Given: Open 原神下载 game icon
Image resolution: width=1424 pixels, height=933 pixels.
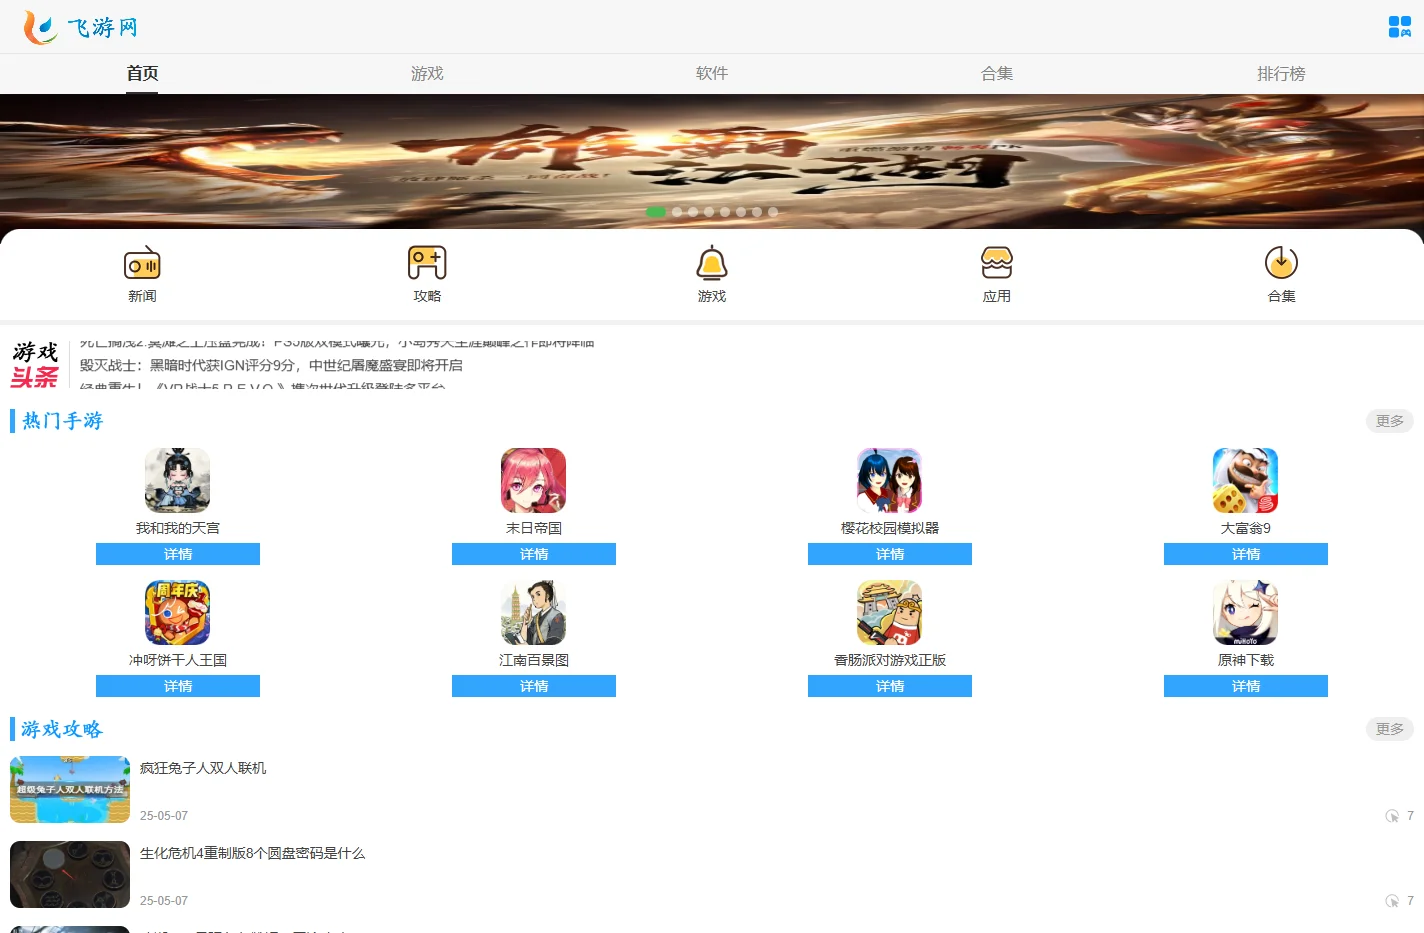Looking at the screenshot, I should pos(1246,612).
